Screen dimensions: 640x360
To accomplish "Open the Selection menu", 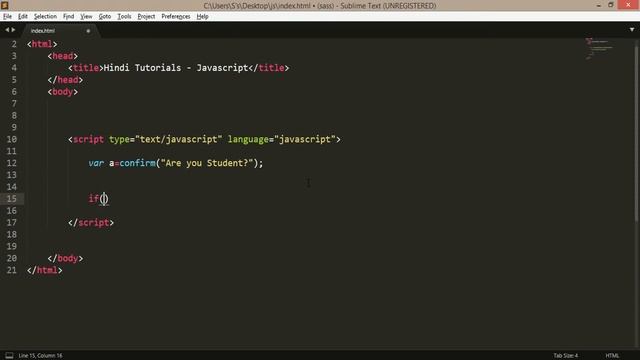I will coord(45,16).
